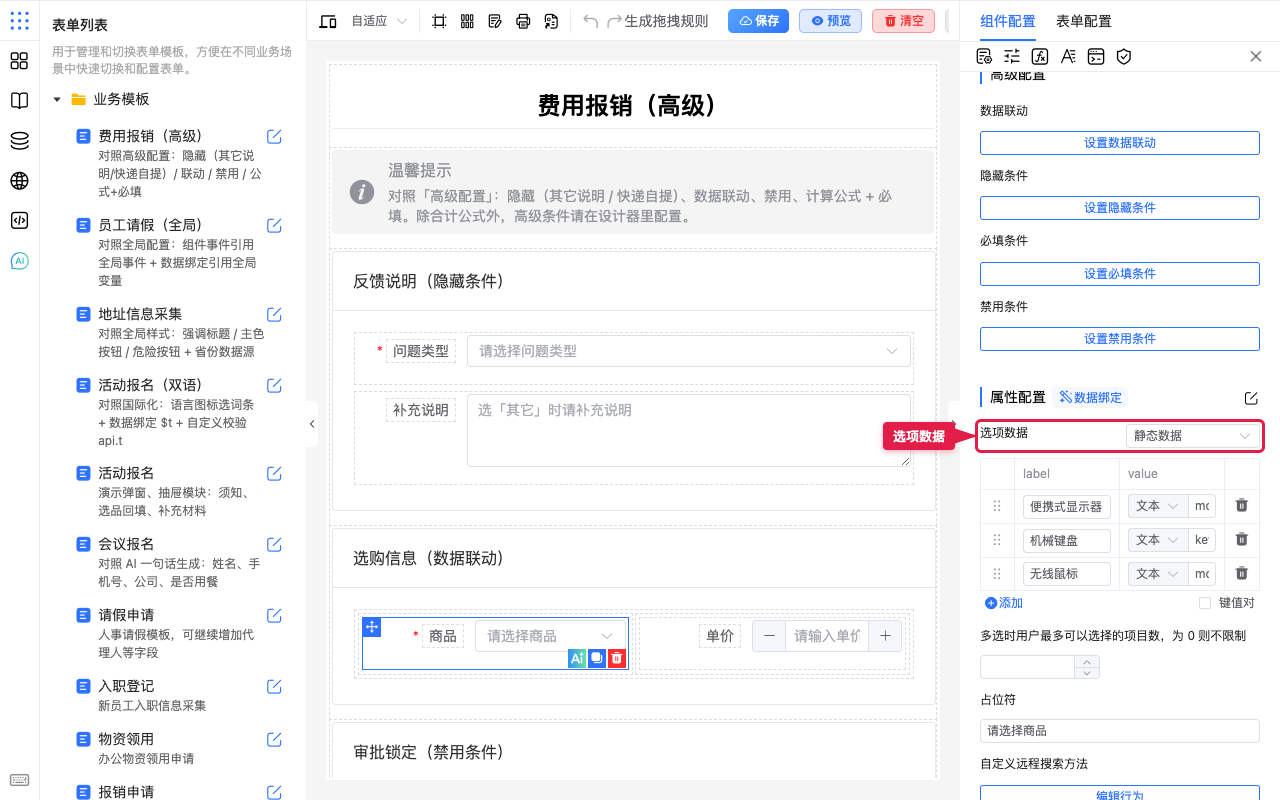Click the 保存 button
The image size is (1280, 800).
click(758, 21)
